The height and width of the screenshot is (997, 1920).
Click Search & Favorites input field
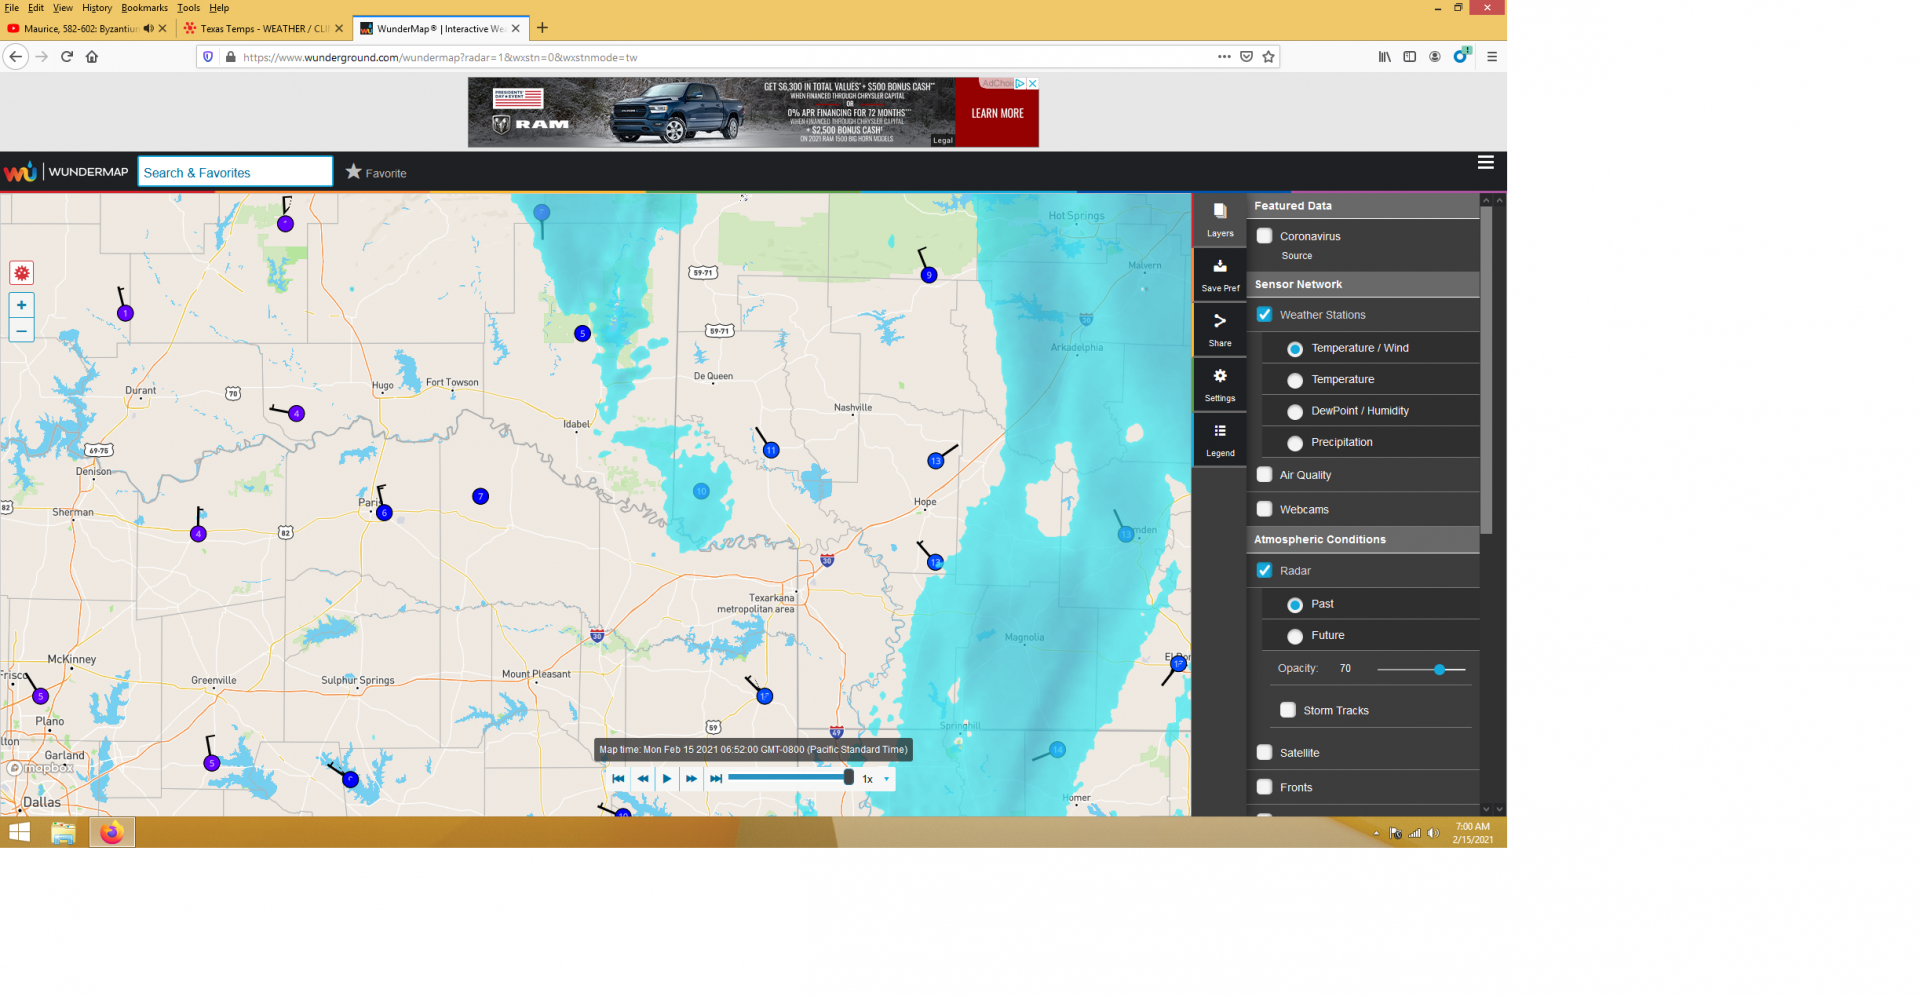(x=235, y=172)
